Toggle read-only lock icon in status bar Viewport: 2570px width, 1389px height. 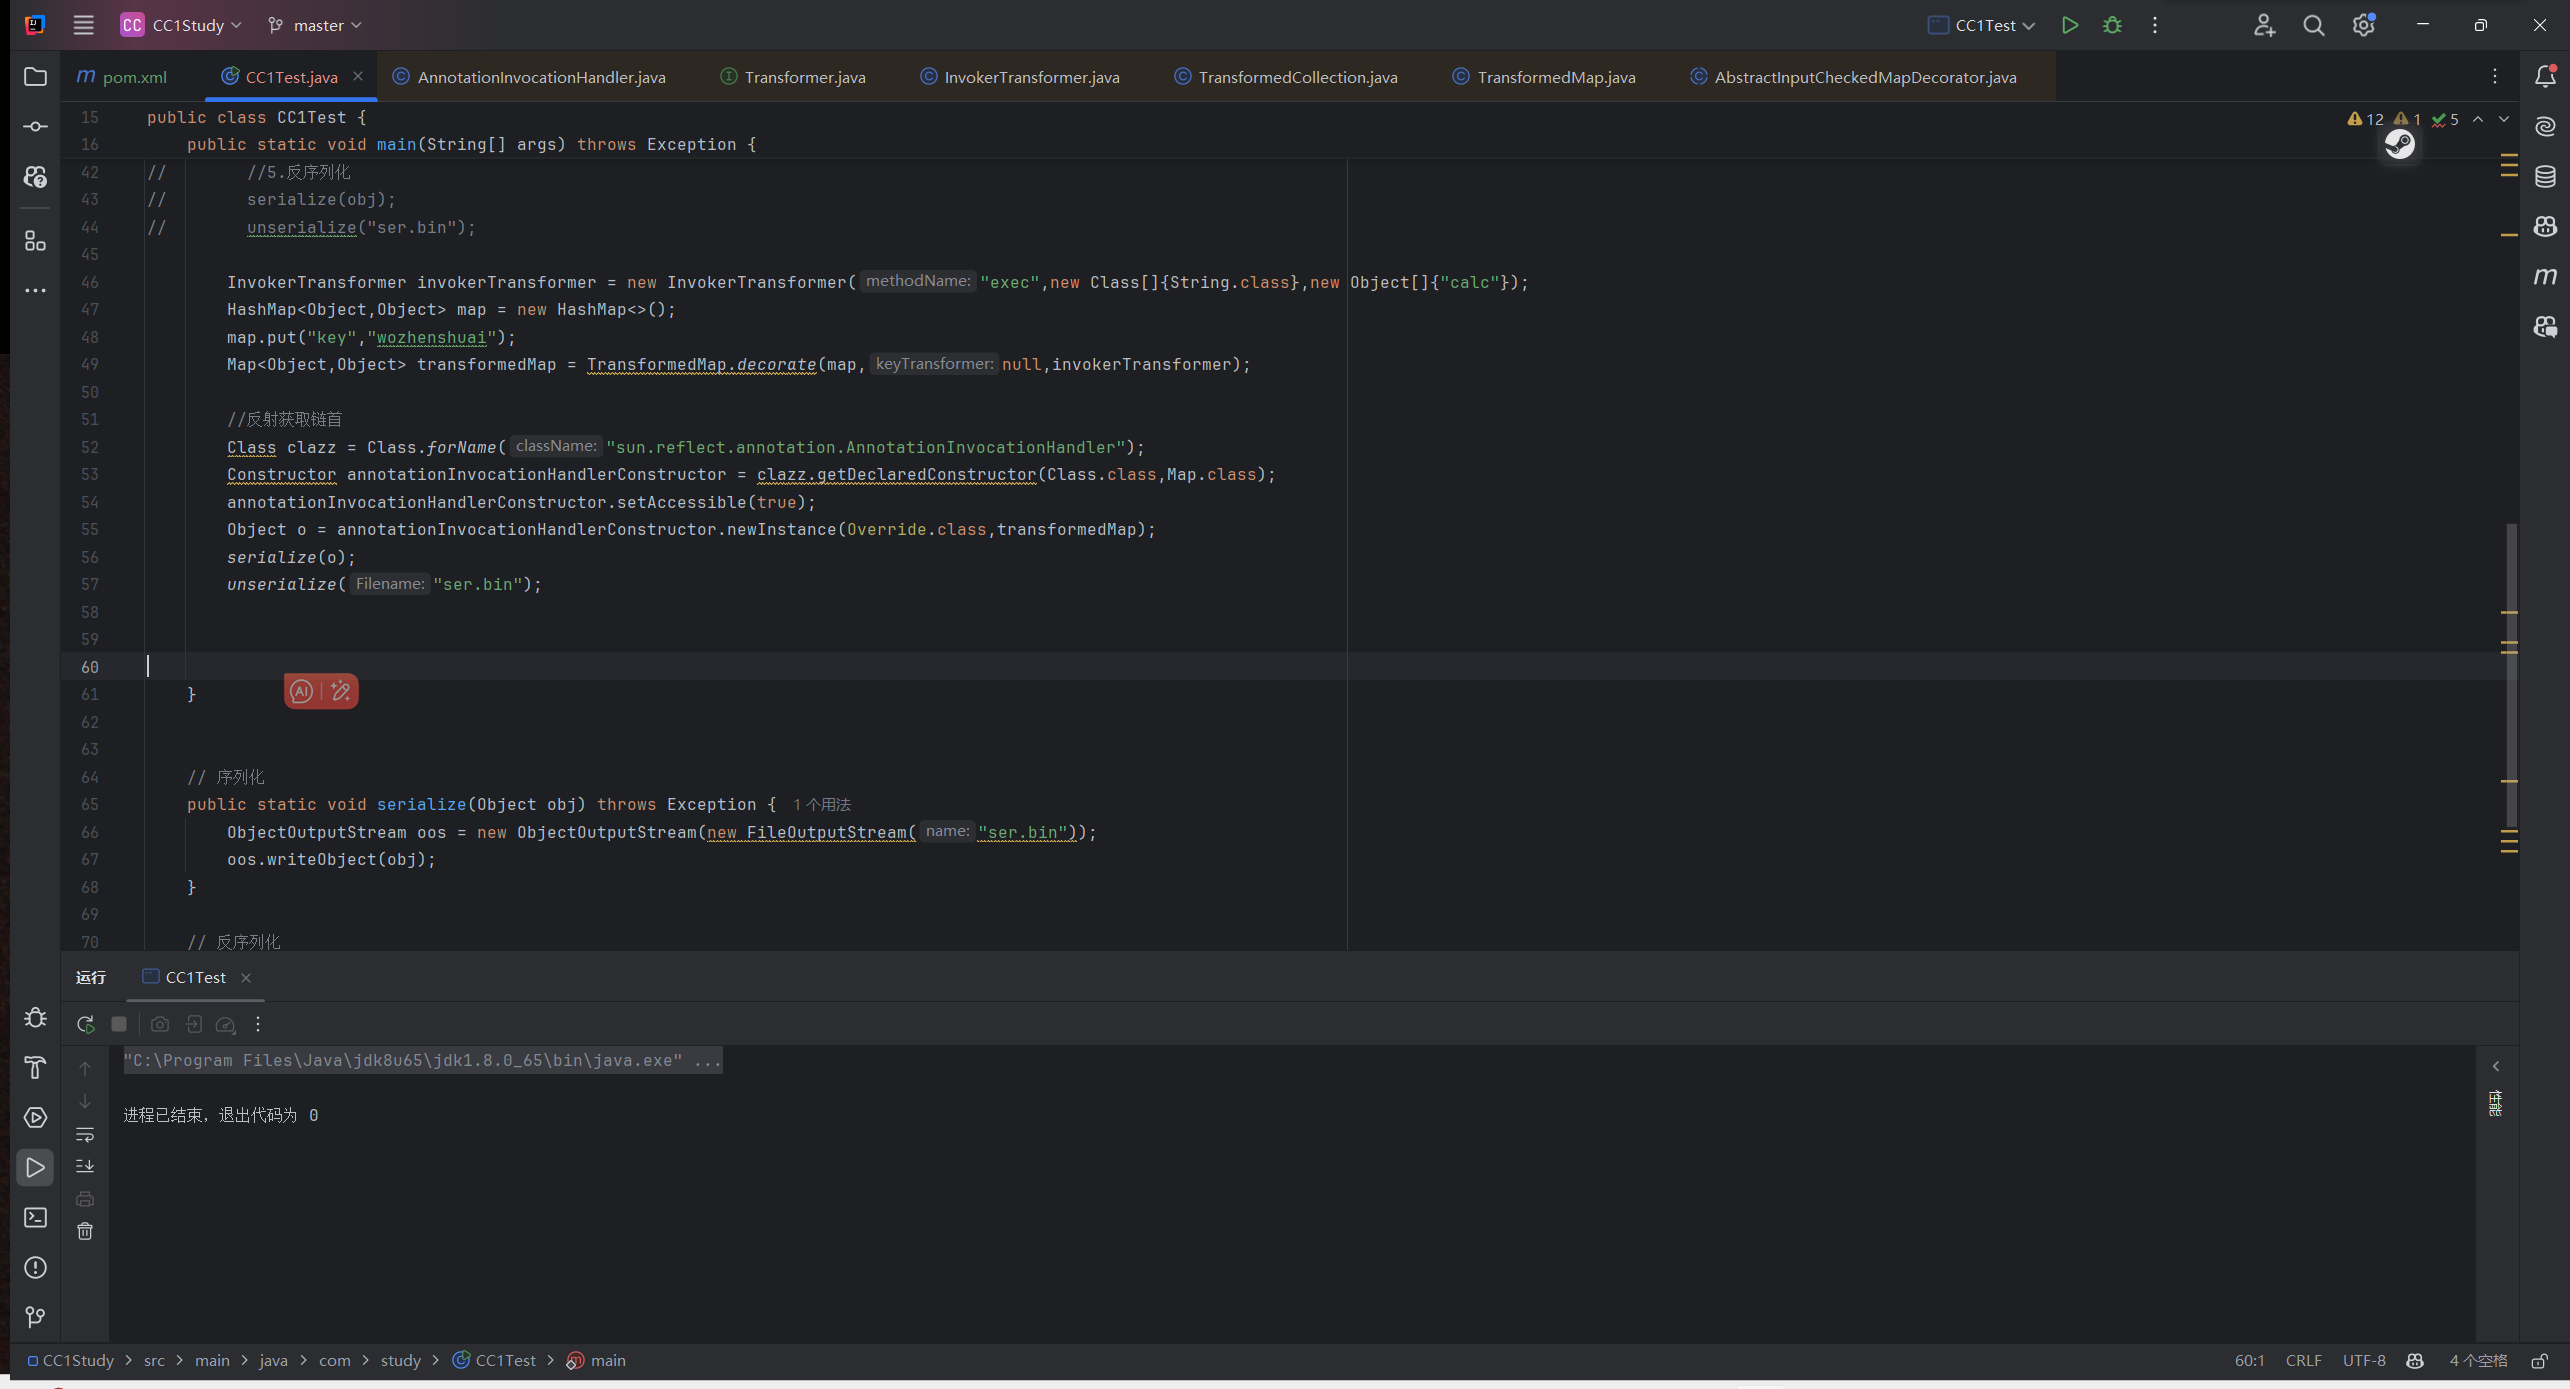[x=2538, y=1360]
